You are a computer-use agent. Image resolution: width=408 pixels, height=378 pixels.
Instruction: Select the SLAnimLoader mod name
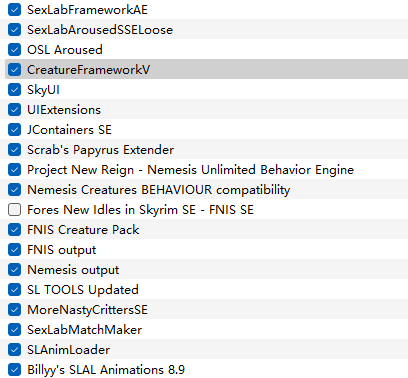tap(69, 350)
